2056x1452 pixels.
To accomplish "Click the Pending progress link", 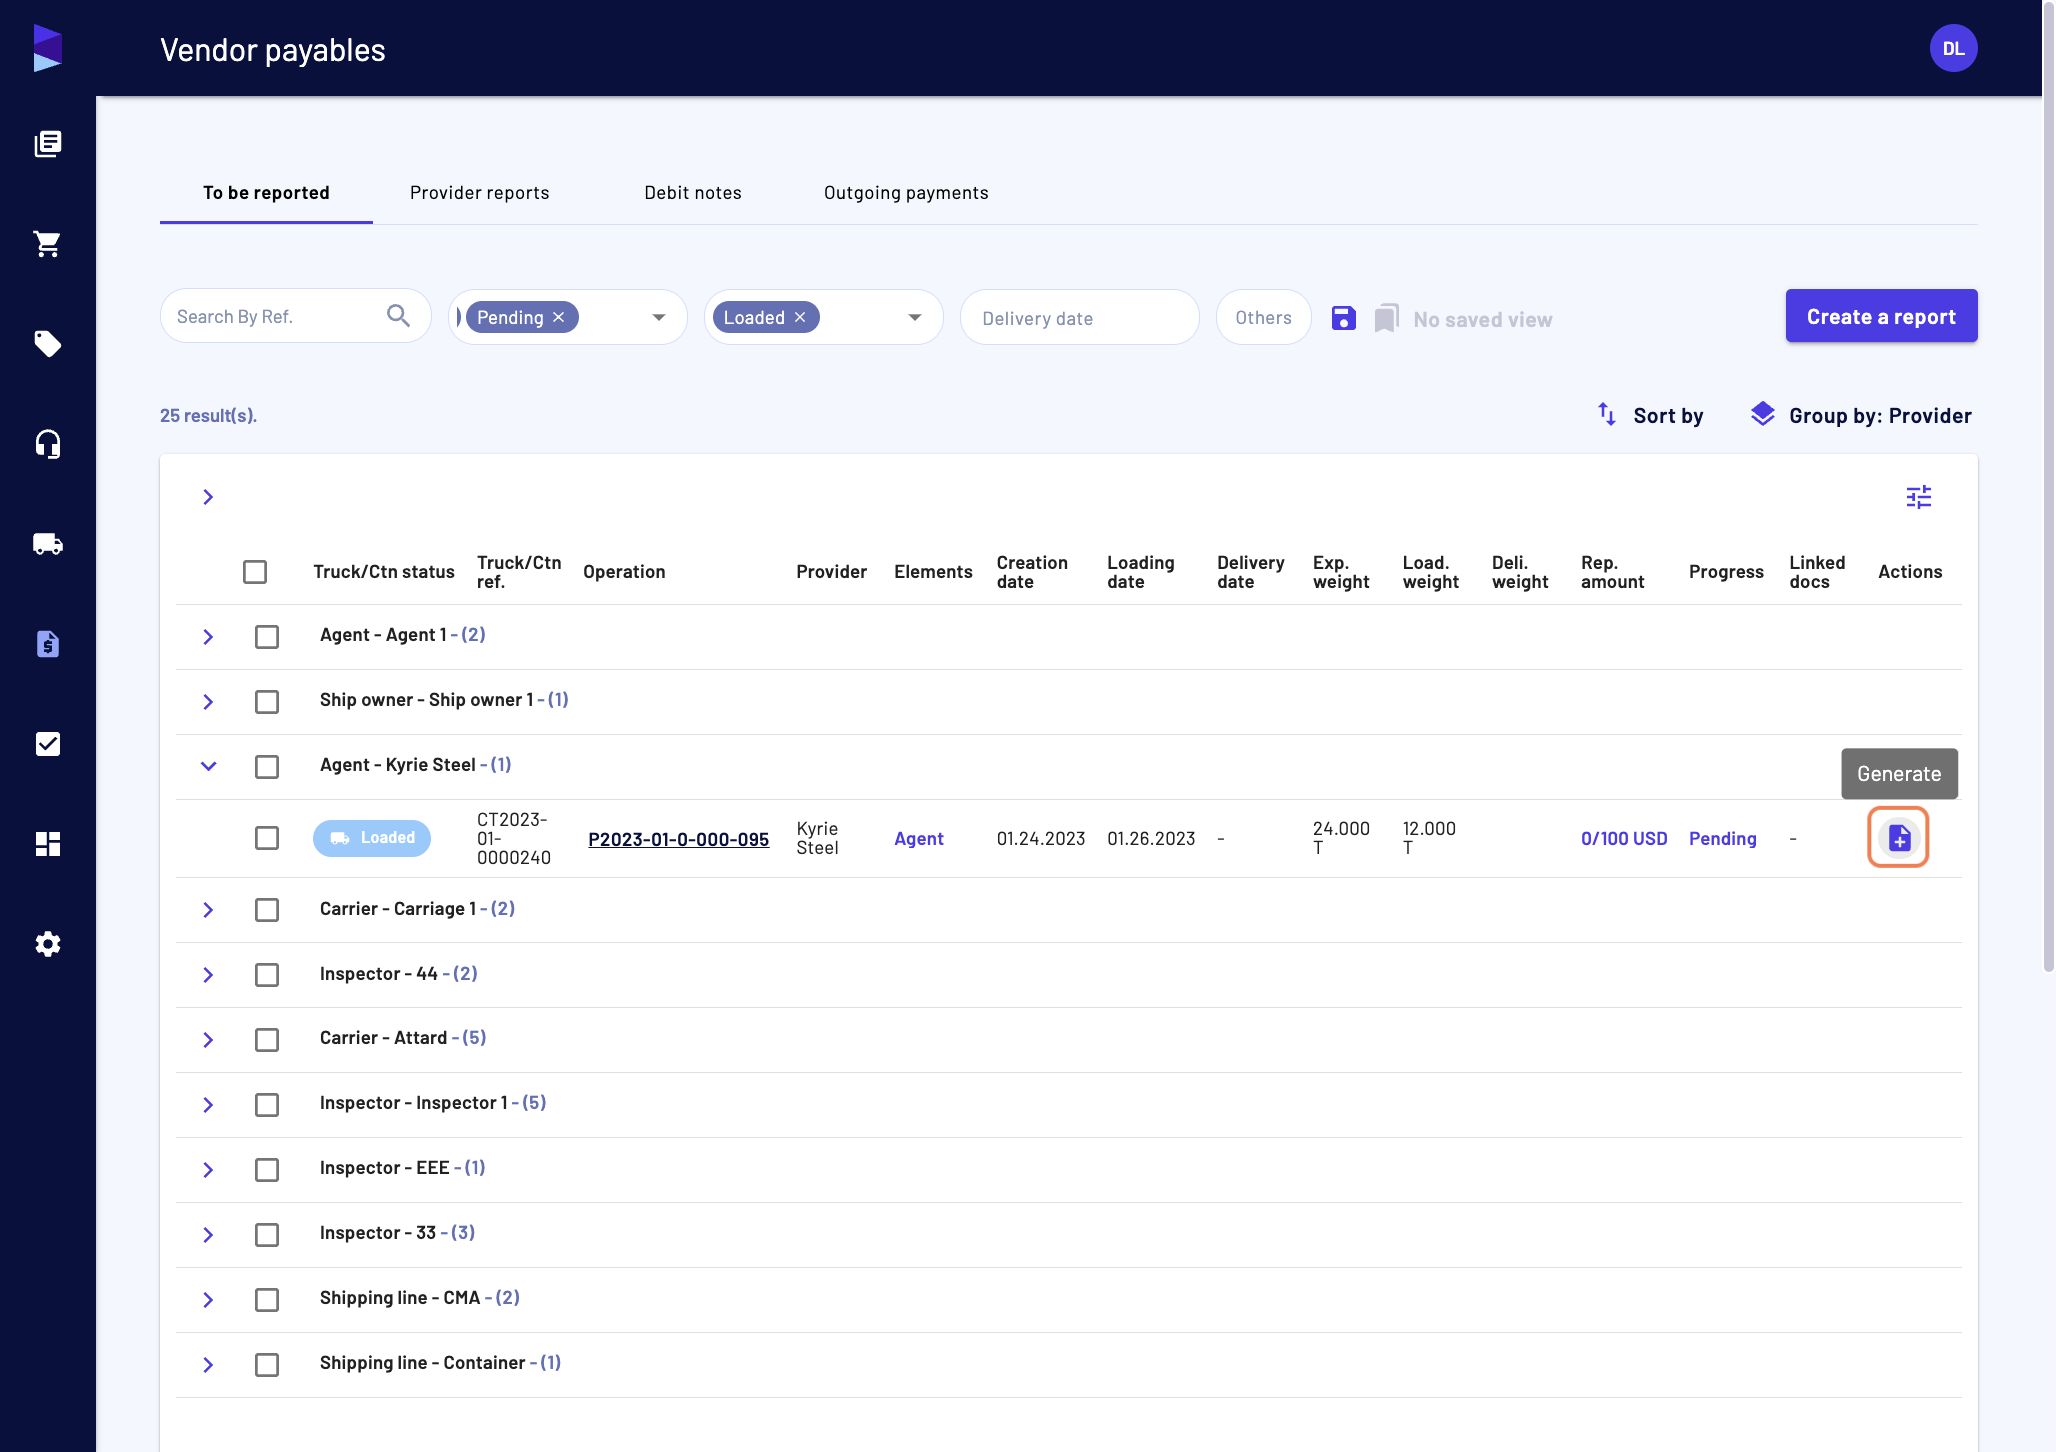I will [x=1722, y=839].
